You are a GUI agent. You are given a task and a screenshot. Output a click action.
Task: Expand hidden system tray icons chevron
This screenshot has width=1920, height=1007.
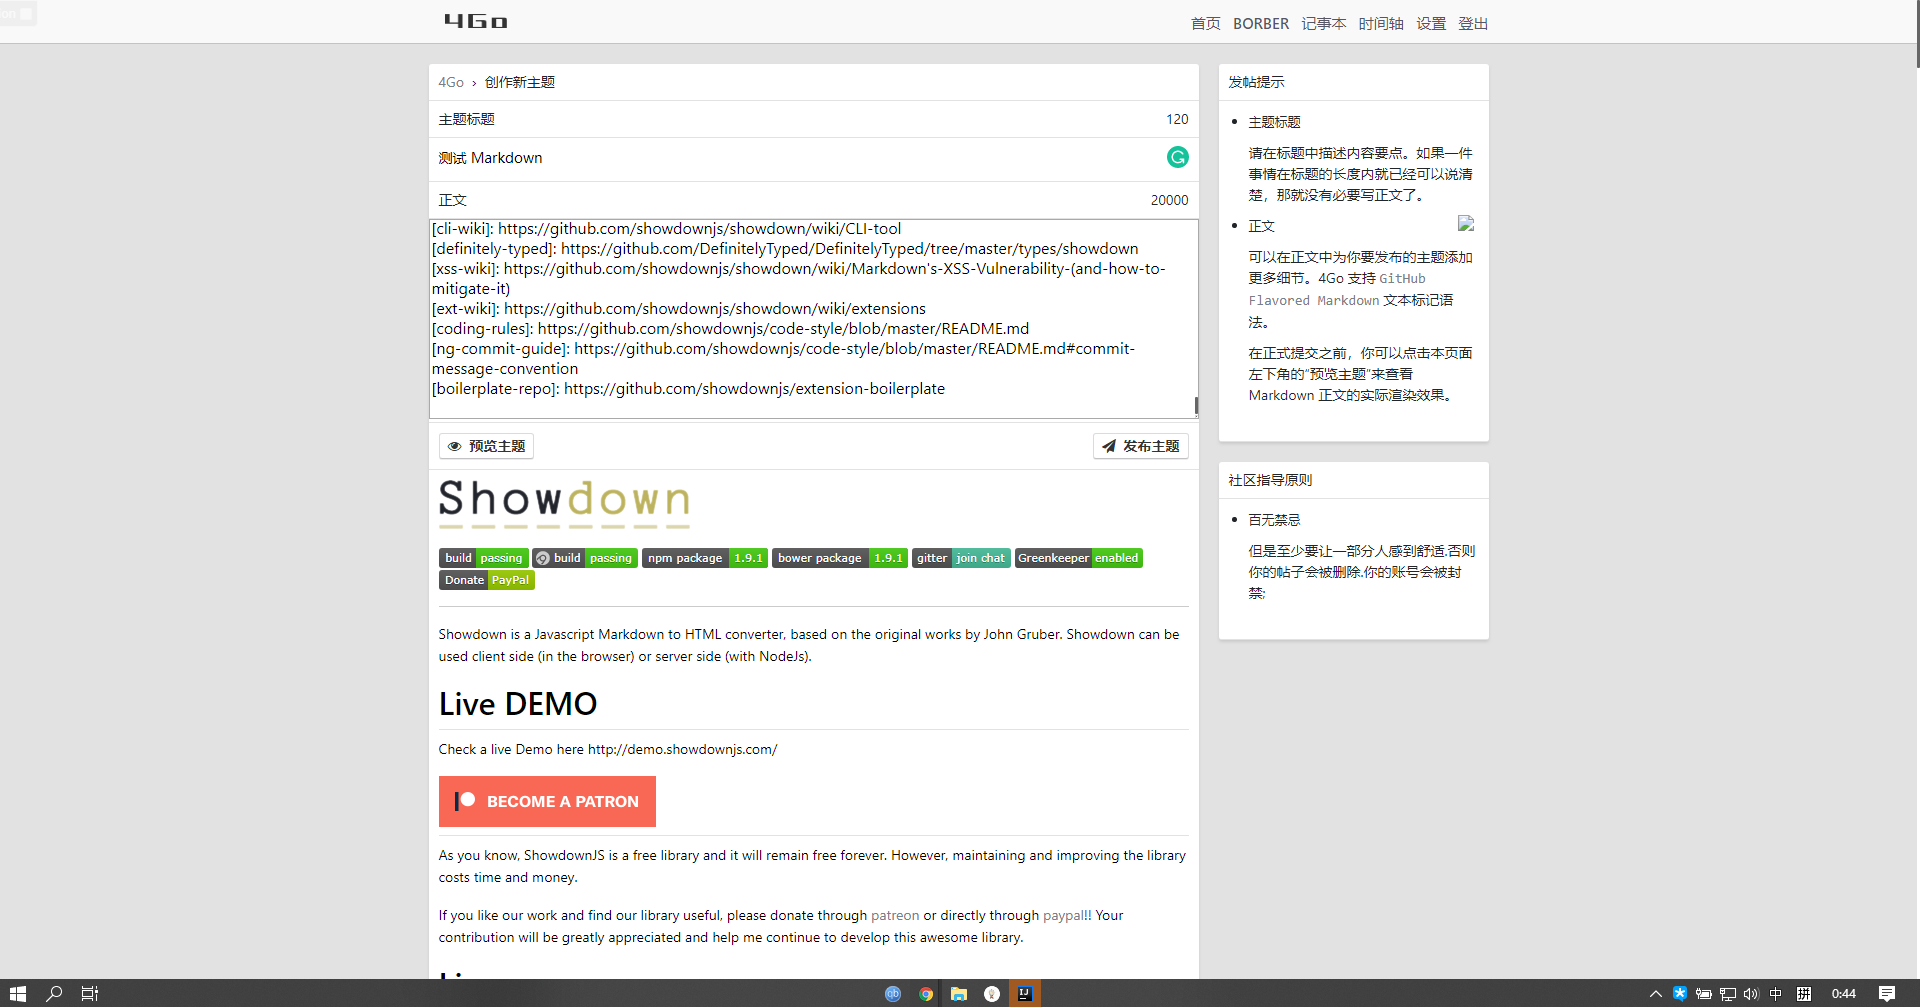tap(1656, 993)
